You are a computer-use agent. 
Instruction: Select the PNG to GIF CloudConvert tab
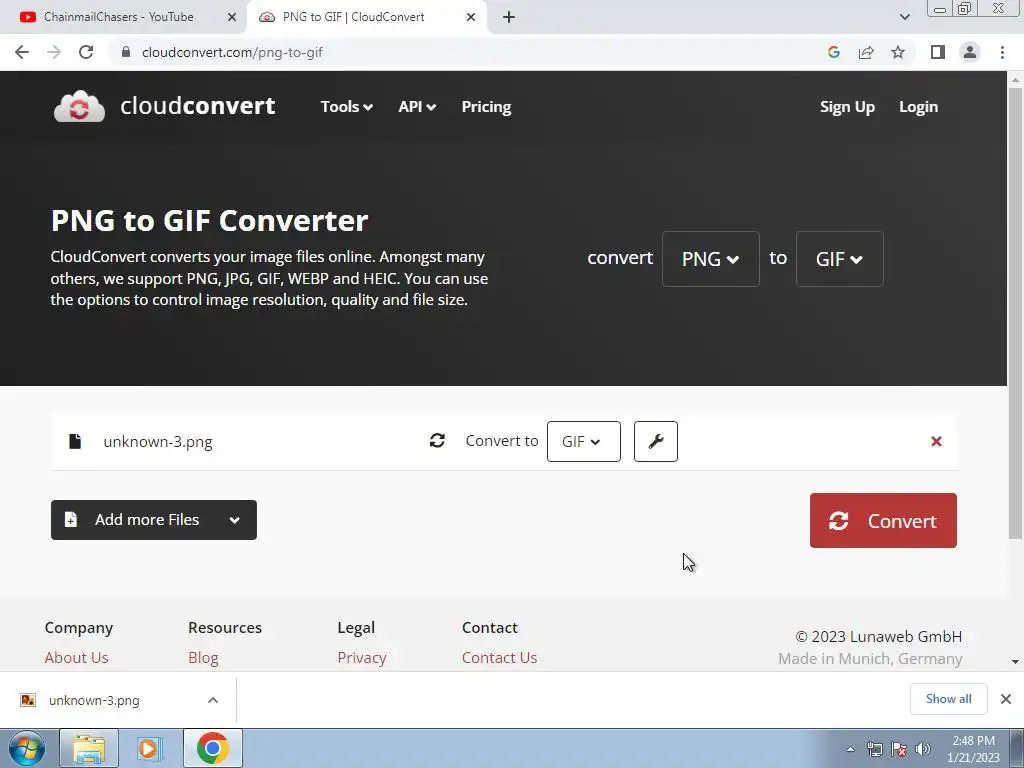point(353,17)
